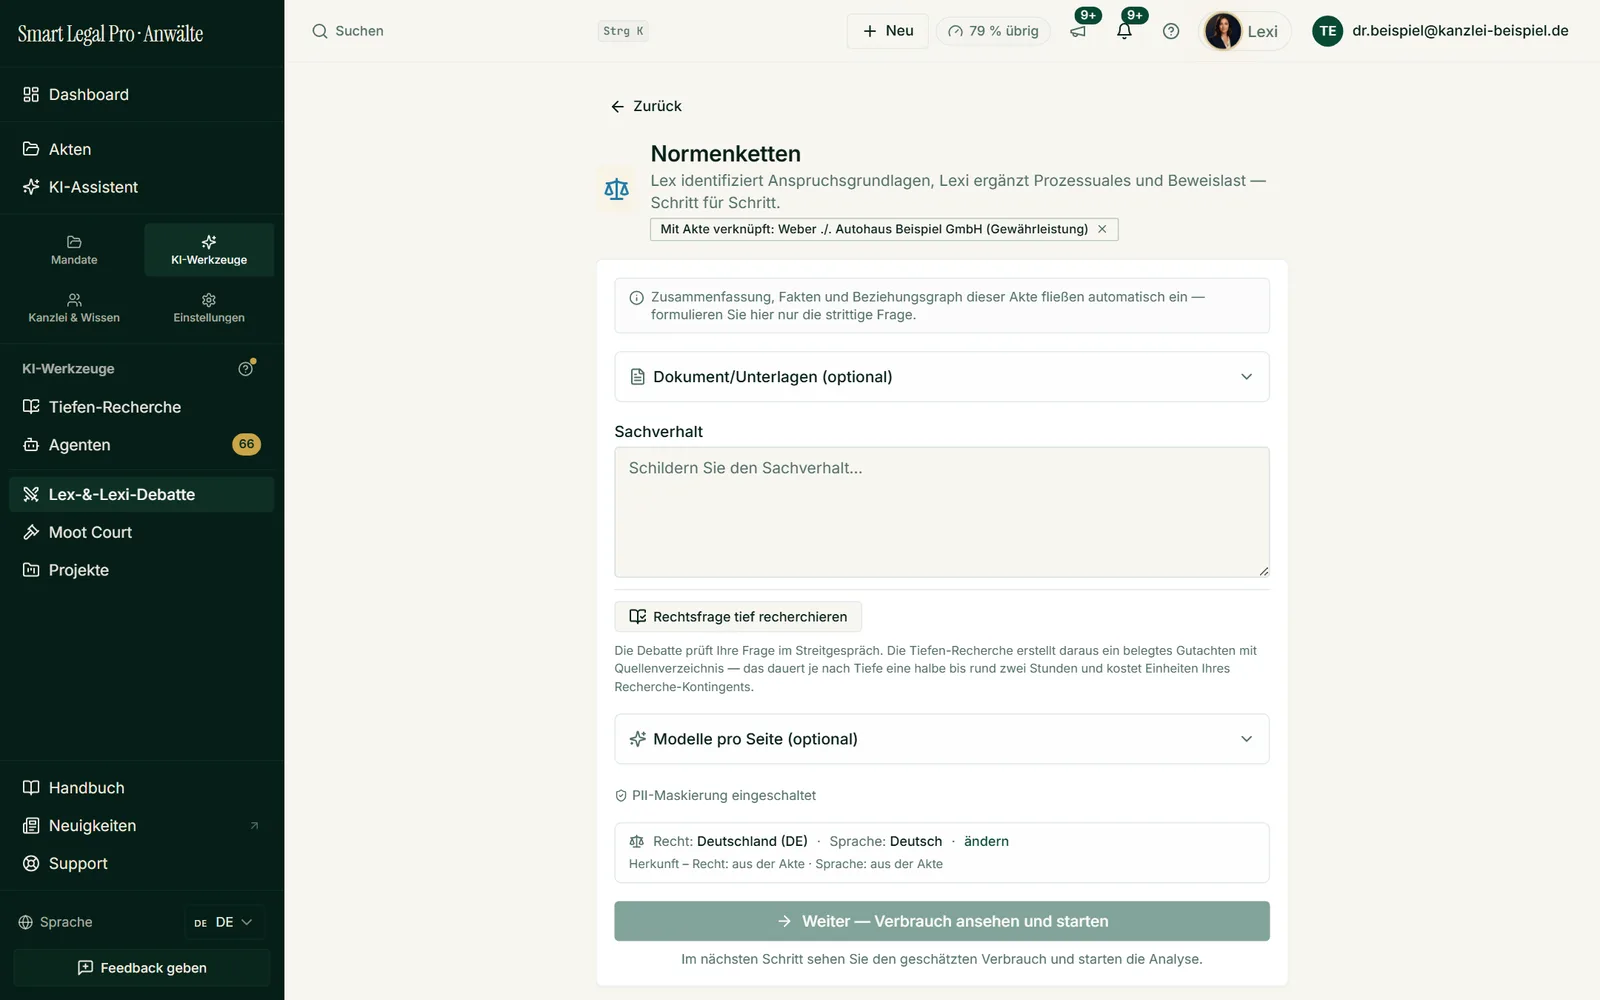Remove the linked Akte tag with X

pos(1102,229)
